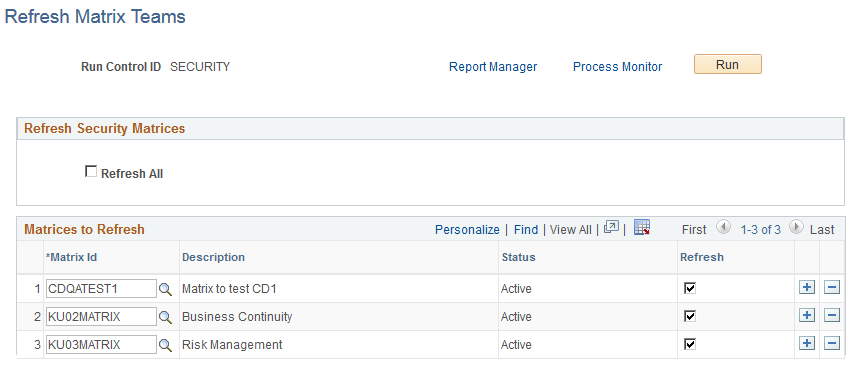Screen dimensions: 860x368
Task: Download grid to spreadsheet icon
Action: (642, 228)
